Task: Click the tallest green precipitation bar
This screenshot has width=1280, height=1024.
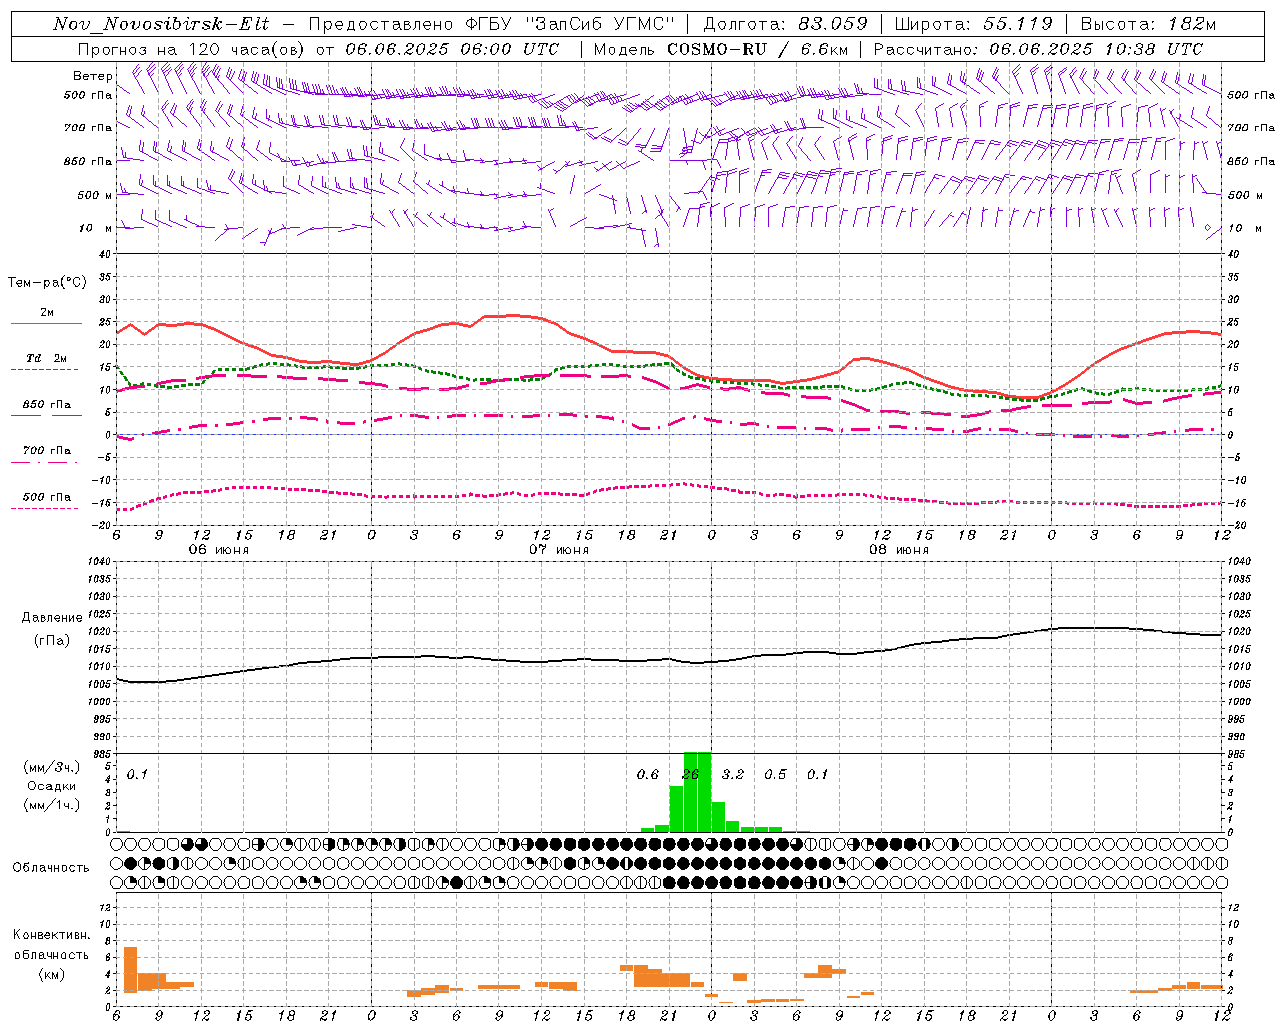Action: [x=697, y=792]
